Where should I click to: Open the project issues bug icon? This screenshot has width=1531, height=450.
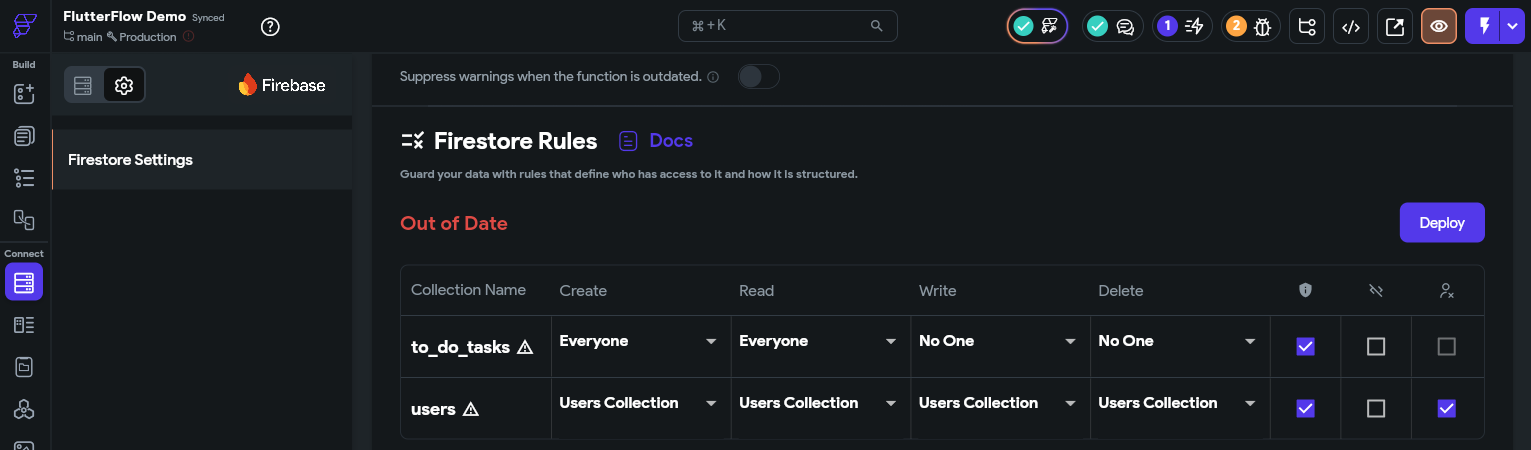1250,27
